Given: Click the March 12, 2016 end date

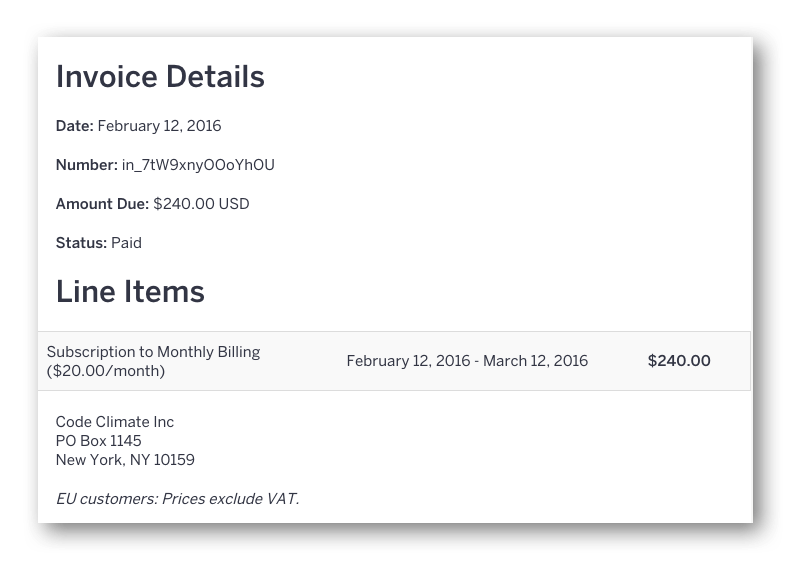Looking at the screenshot, I should (x=536, y=361).
